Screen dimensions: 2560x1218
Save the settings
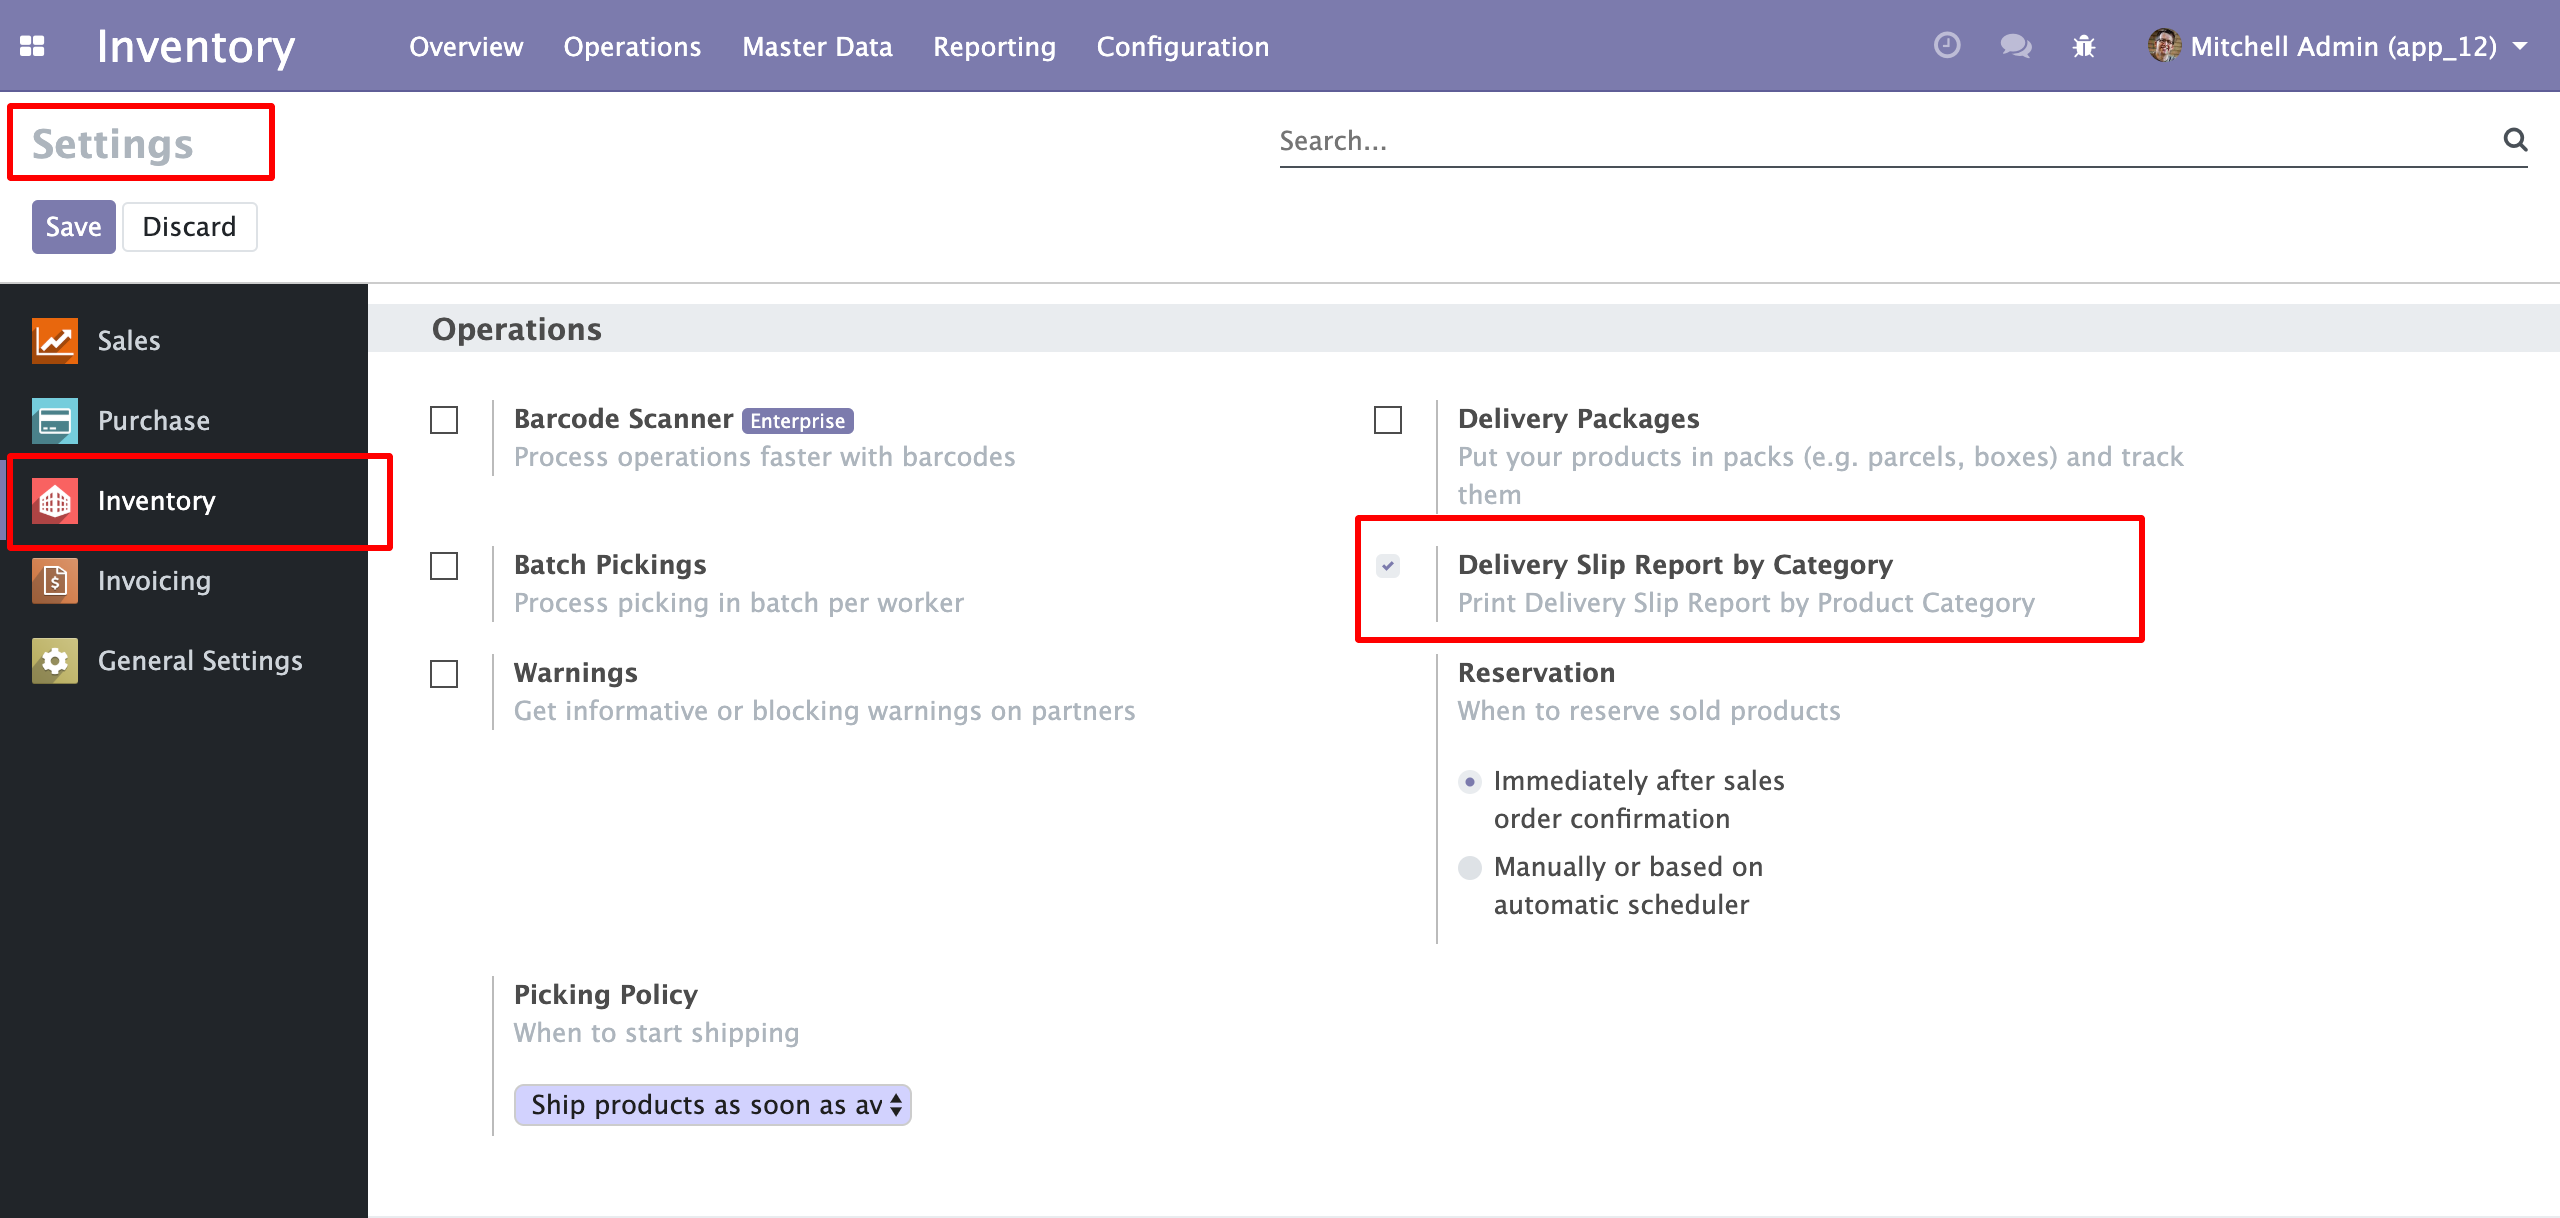(x=74, y=227)
